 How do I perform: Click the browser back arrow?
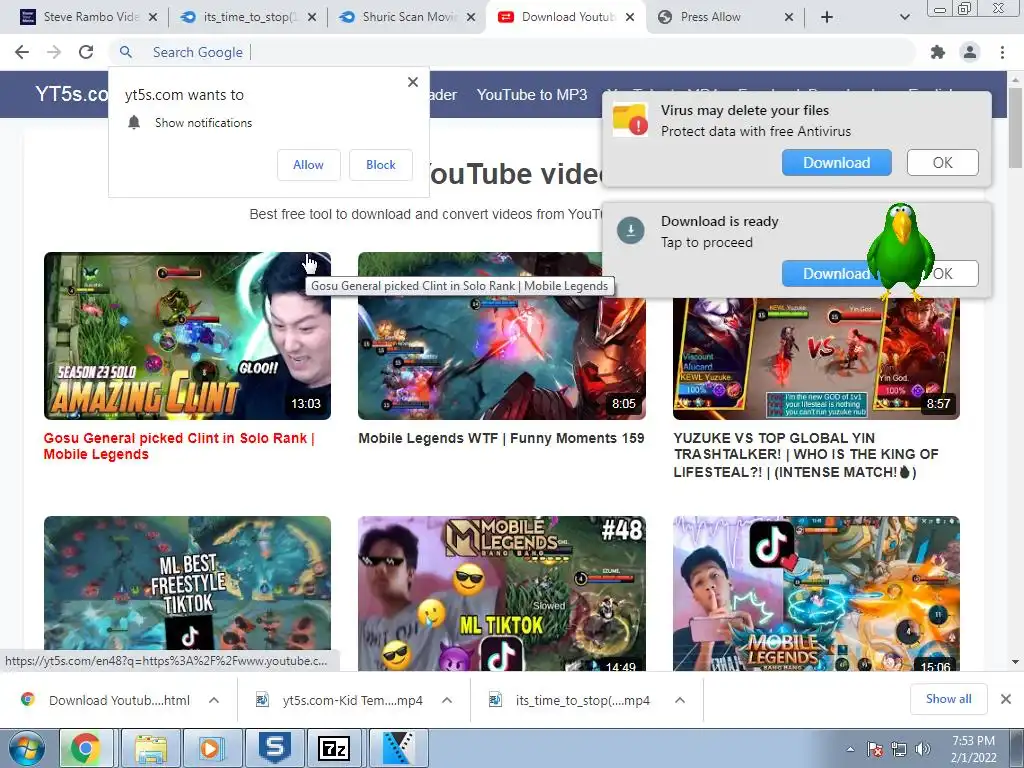[22, 52]
